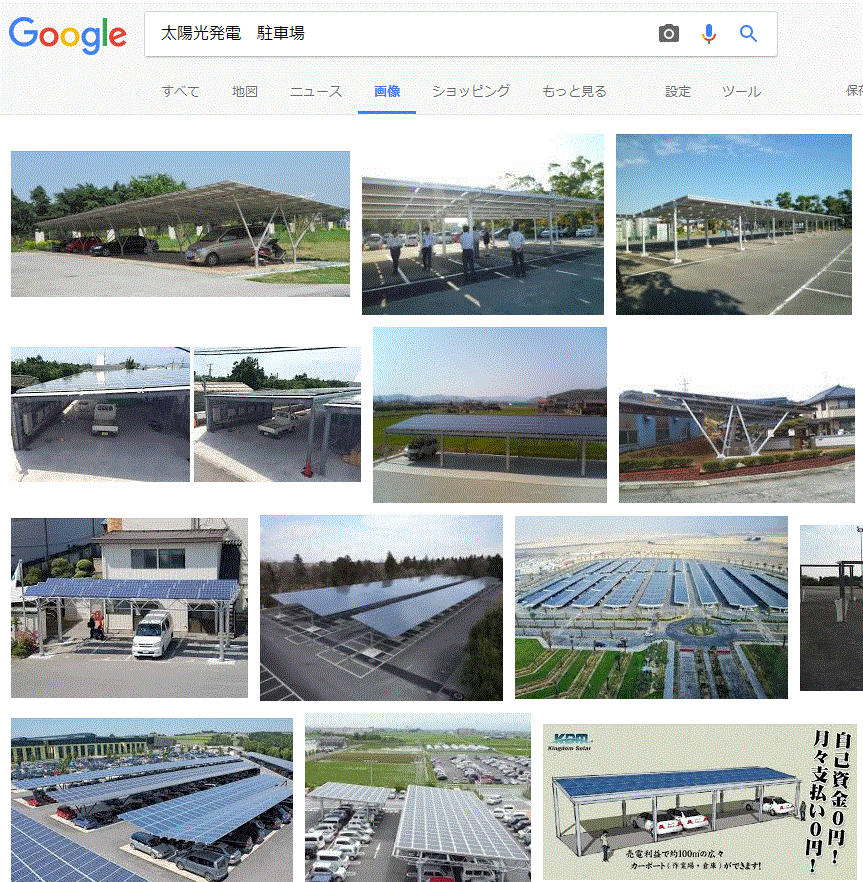Click the Google logo

pyautogui.click(x=68, y=35)
